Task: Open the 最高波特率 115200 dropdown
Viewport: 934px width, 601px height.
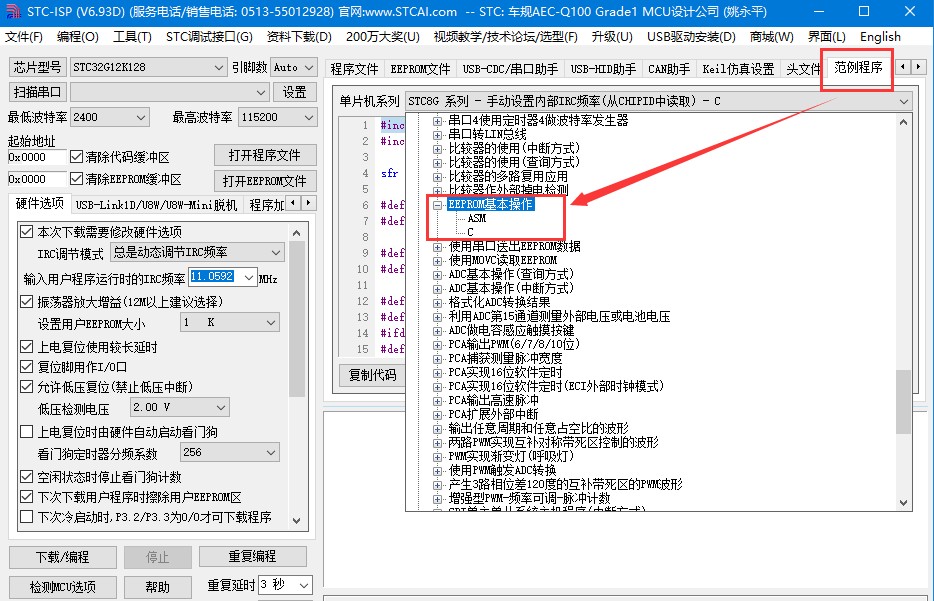Action: click(x=277, y=117)
